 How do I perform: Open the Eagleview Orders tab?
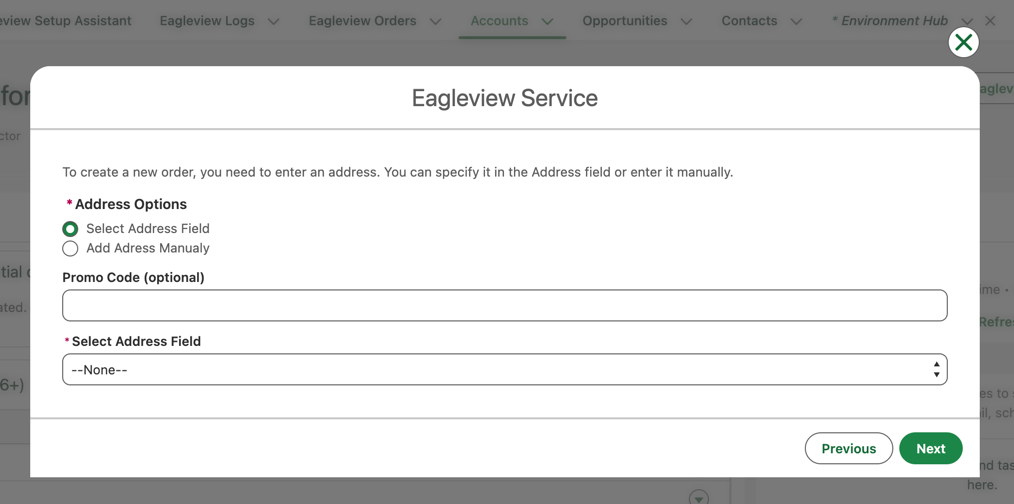(x=362, y=21)
